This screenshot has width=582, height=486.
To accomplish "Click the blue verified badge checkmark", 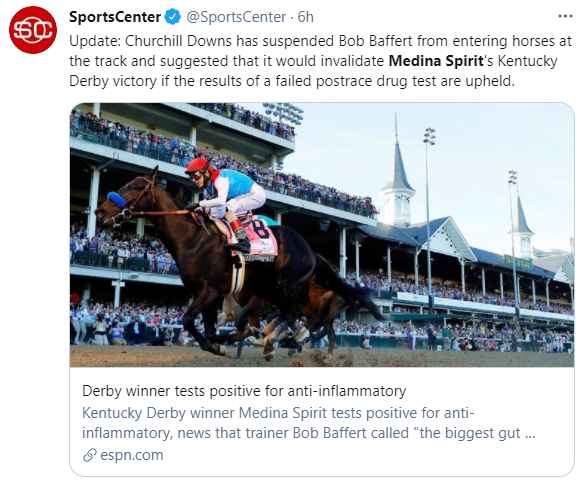I will (x=172, y=17).
